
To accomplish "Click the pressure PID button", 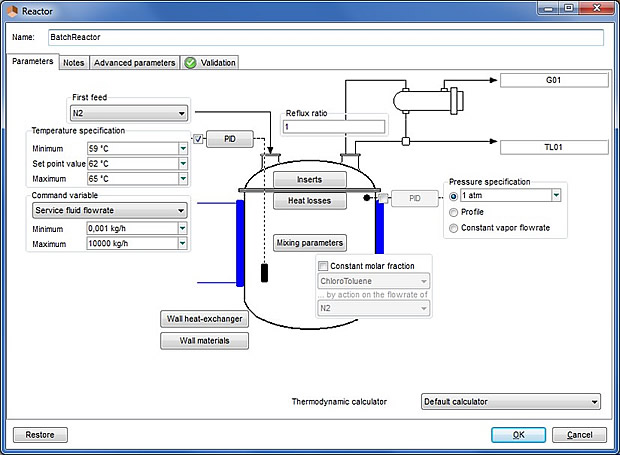I will (415, 198).
